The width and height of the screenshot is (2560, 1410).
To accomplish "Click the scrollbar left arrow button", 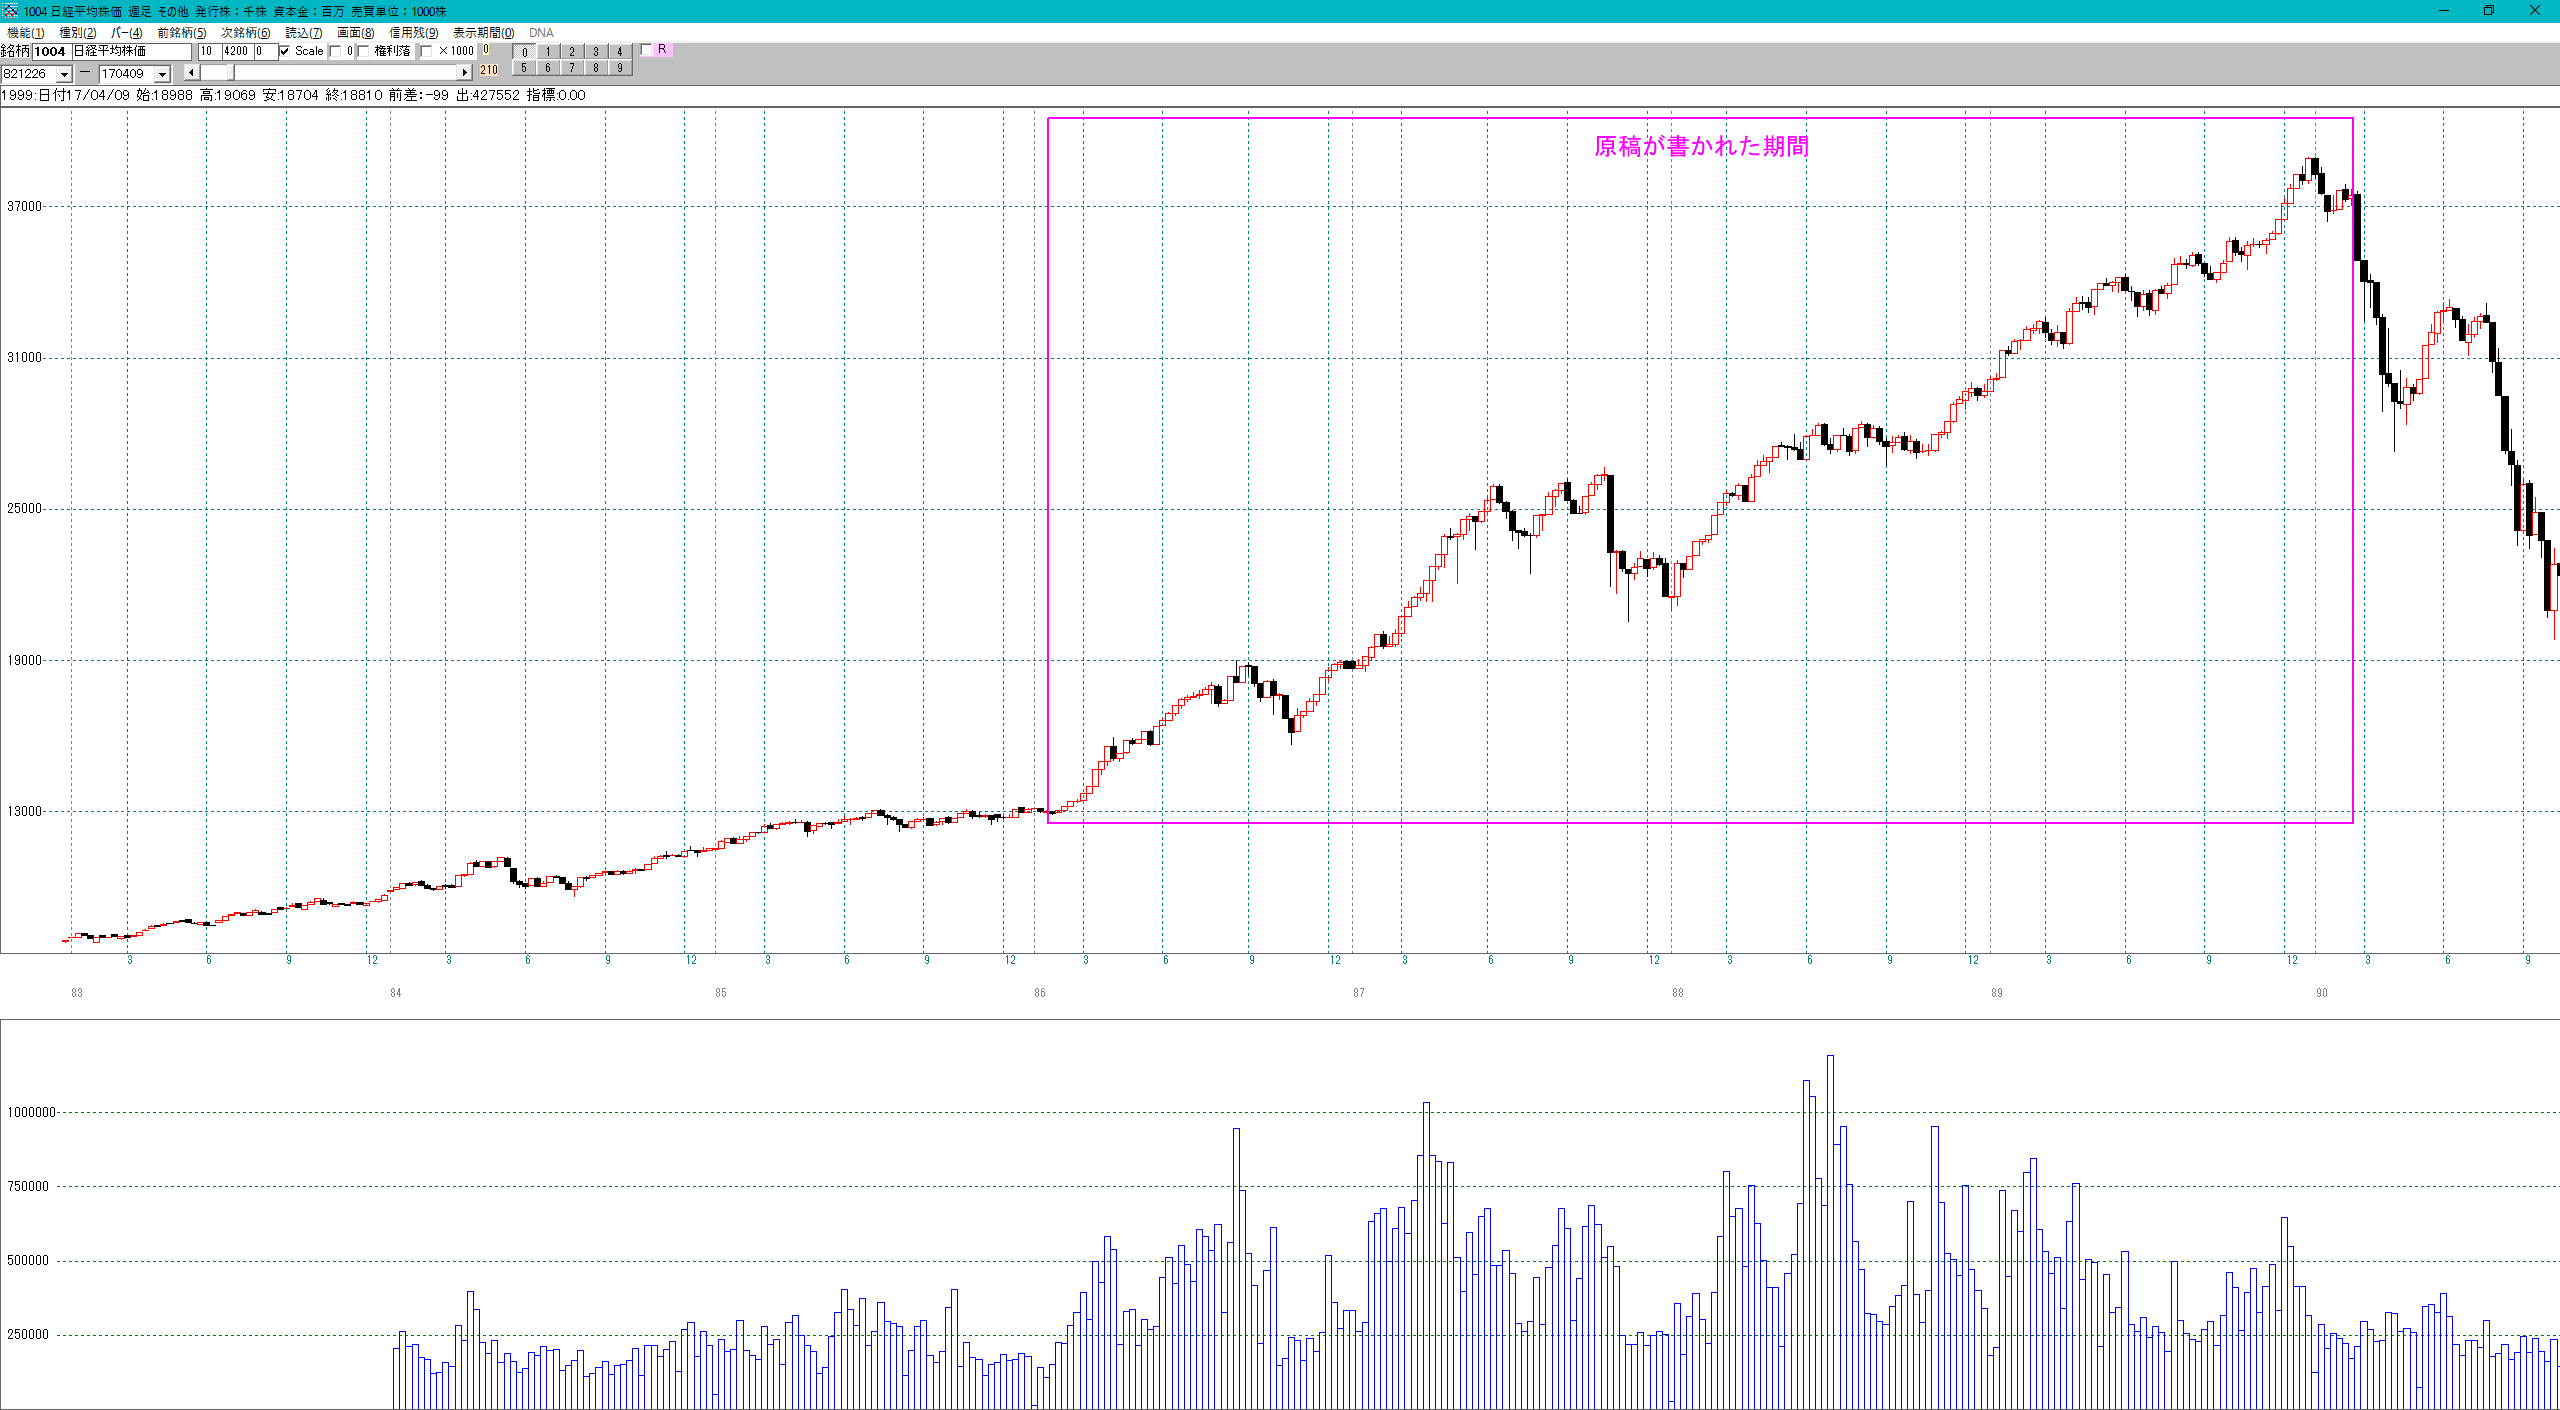I will coord(191,73).
